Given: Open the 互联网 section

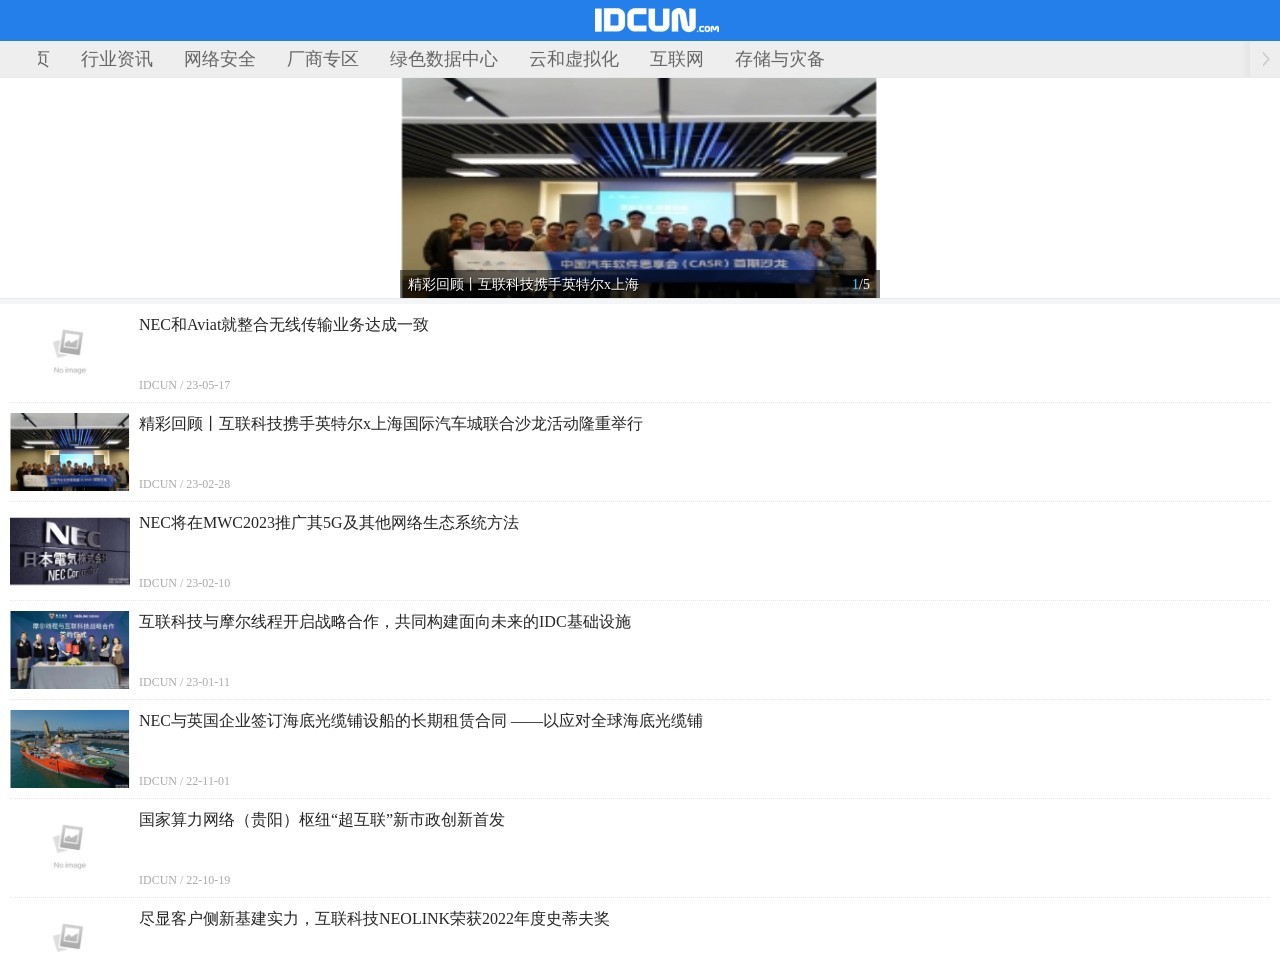Looking at the screenshot, I should [x=676, y=59].
